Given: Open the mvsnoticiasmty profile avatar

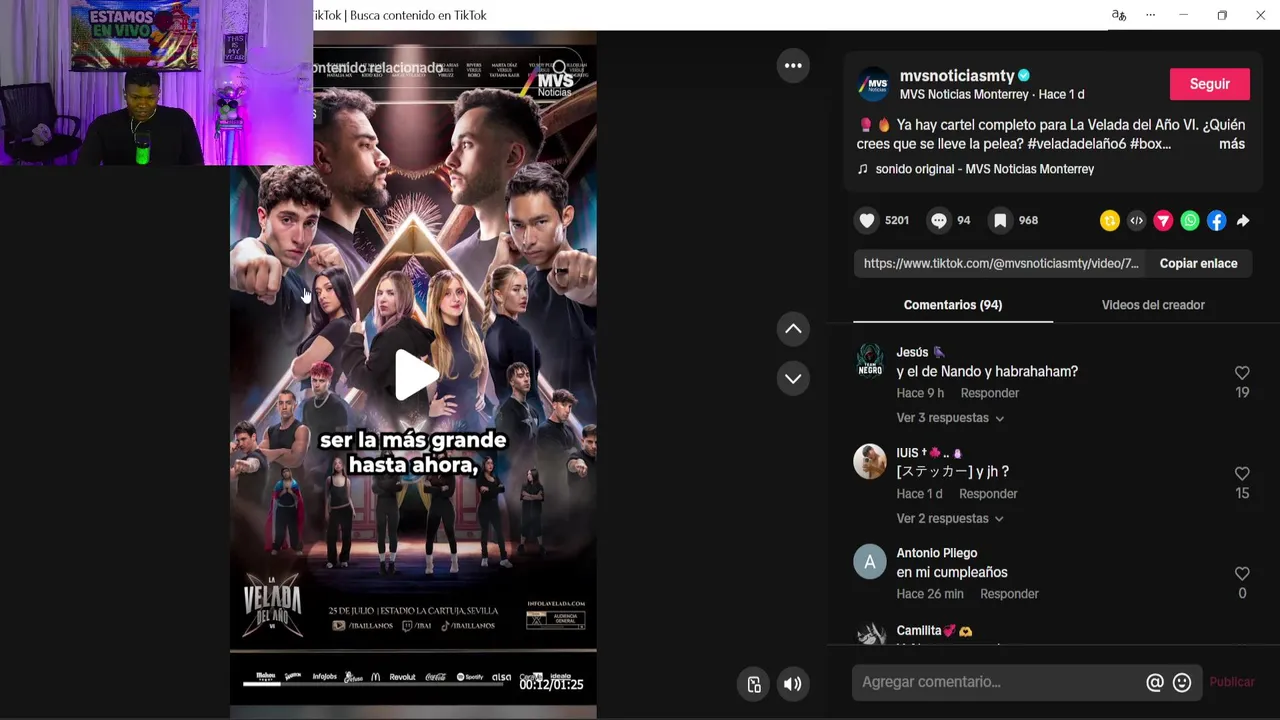Looking at the screenshot, I should pyautogui.click(x=874, y=85).
